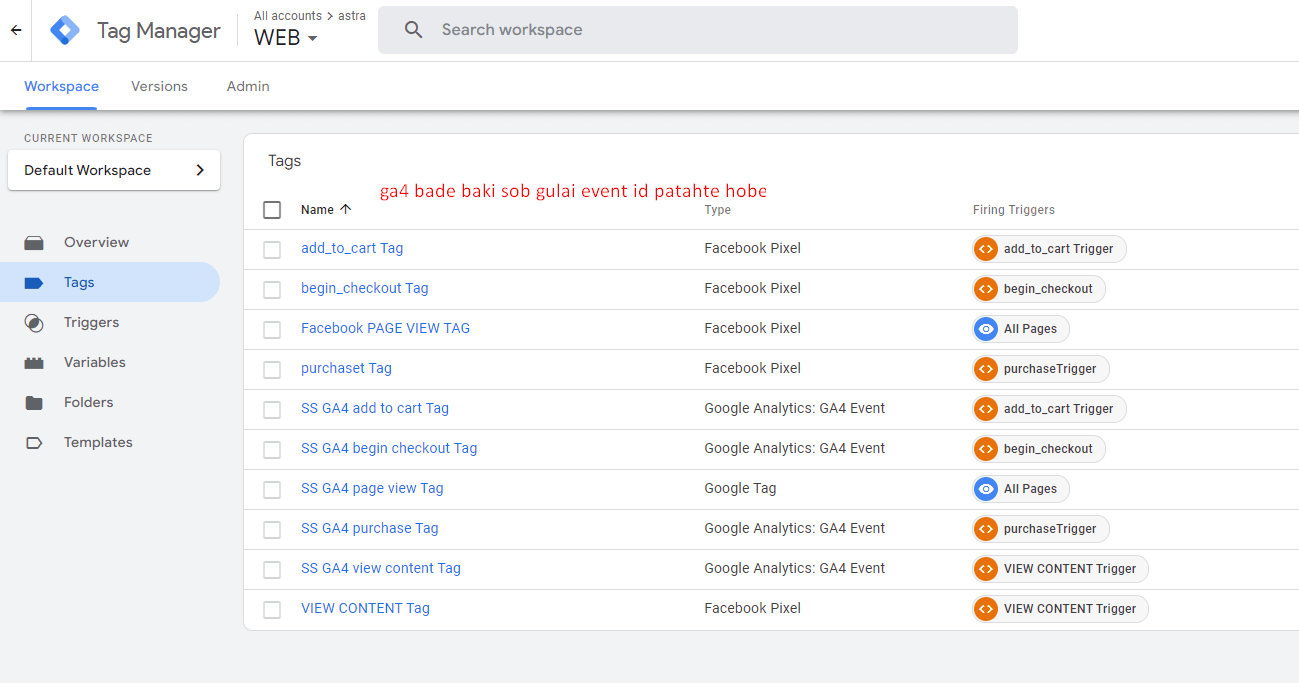Check the purchaset Tag checkbox
1299x683 pixels.
[272, 370]
